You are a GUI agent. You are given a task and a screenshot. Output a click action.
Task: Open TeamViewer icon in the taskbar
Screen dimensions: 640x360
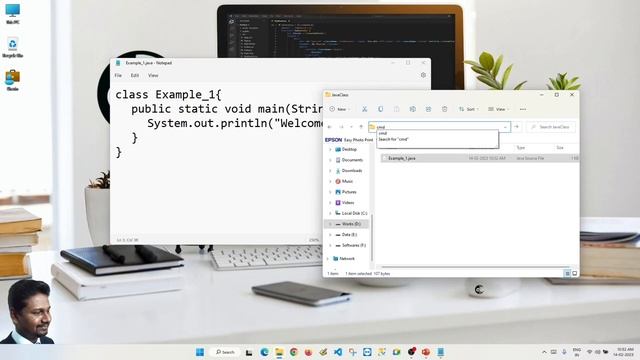(367, 352)
